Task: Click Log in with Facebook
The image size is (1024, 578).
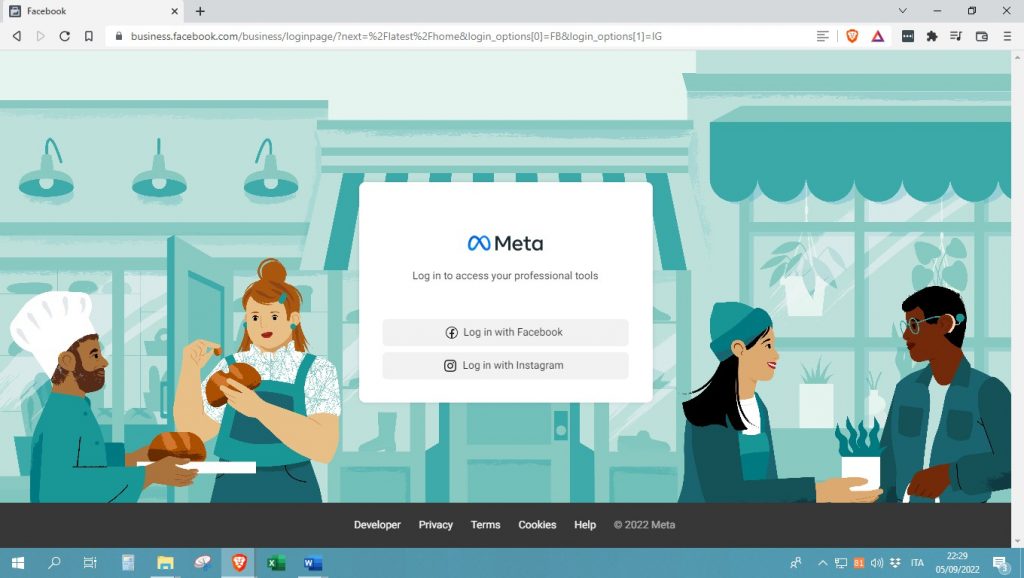Action: pos(504,332)
